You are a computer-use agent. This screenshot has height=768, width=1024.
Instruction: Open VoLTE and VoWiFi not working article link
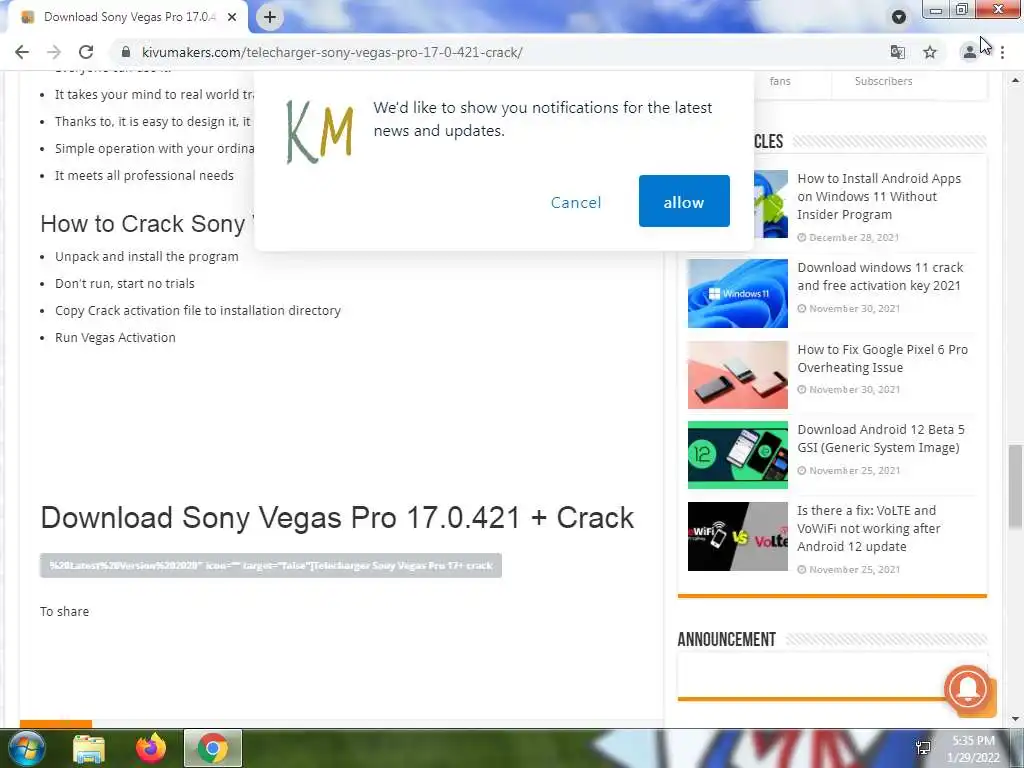tap(869, 528)
